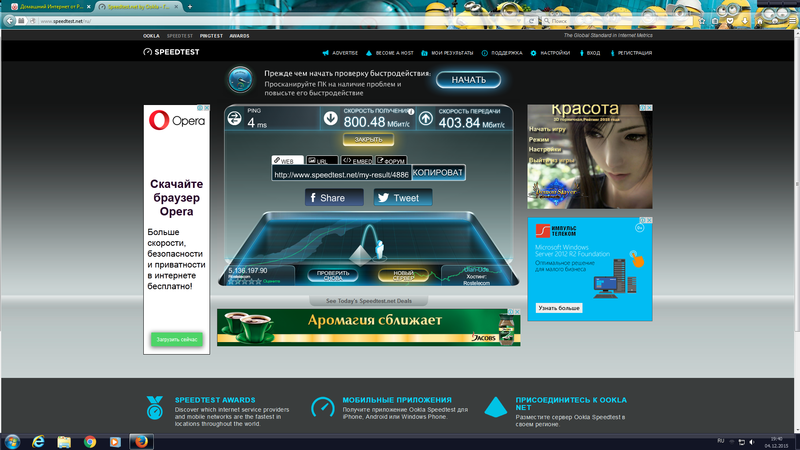
Task: Open the See Today's Speedtest.net Deals link
Action: coord(368,300)
